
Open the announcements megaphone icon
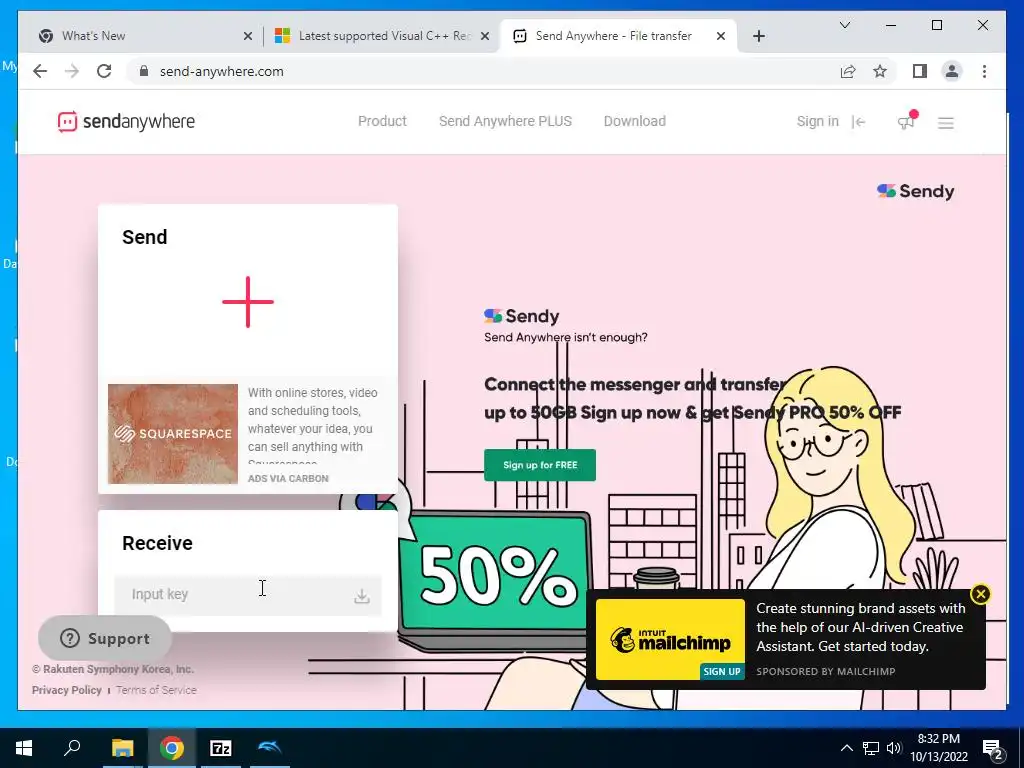[x=906, y=121]
